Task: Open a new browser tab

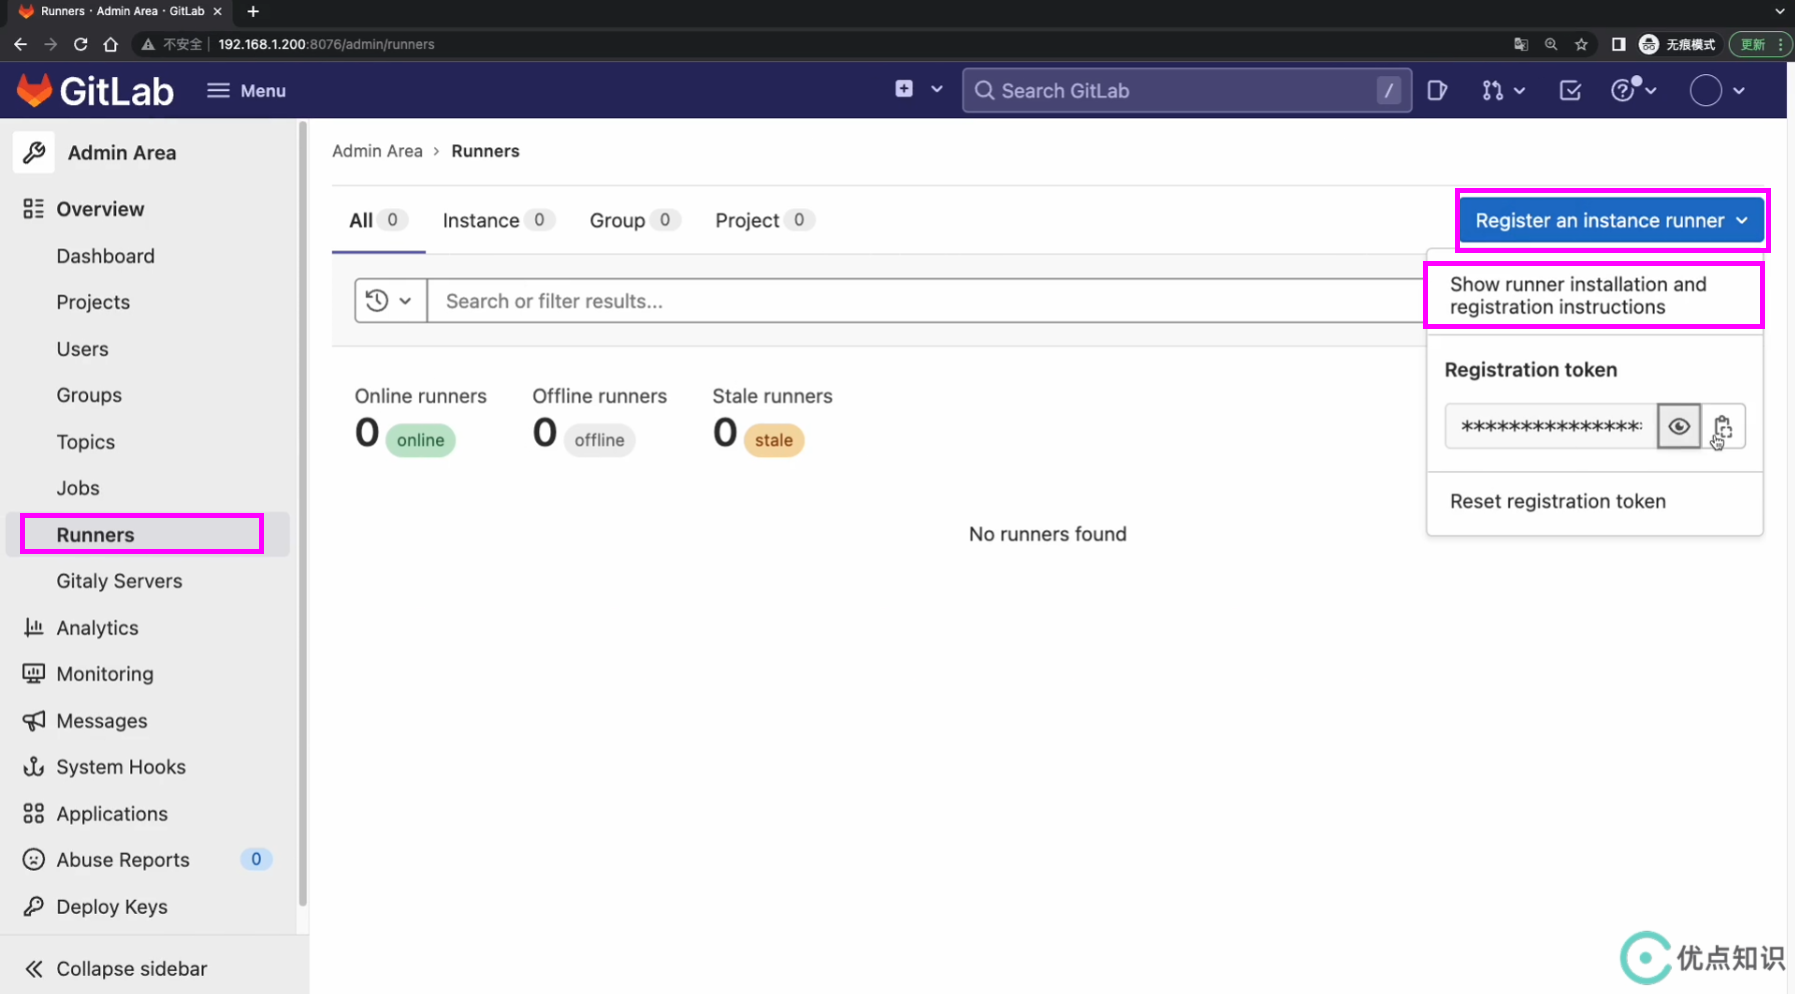Action: point(253,11)
